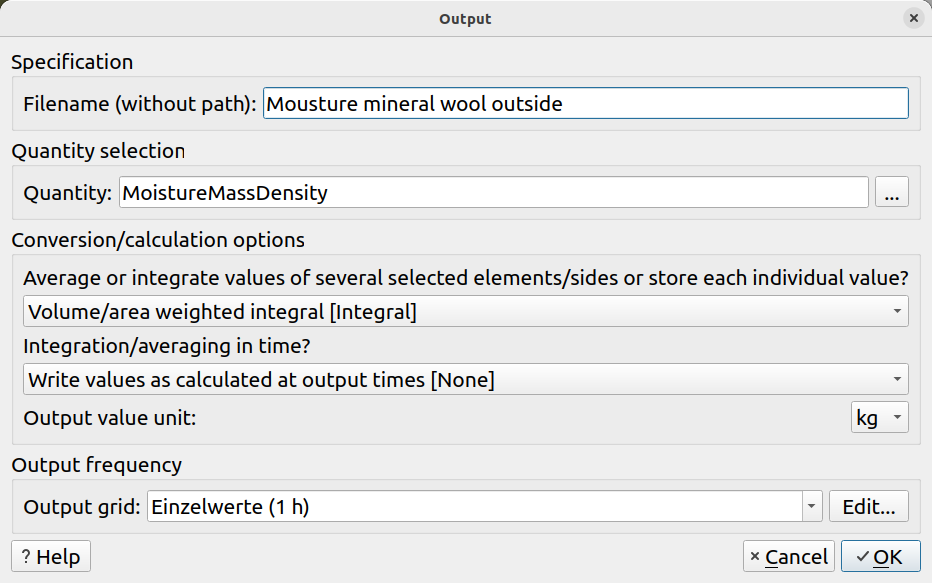
Task: Click 'Output grid:' label
Action: [81, 507]
